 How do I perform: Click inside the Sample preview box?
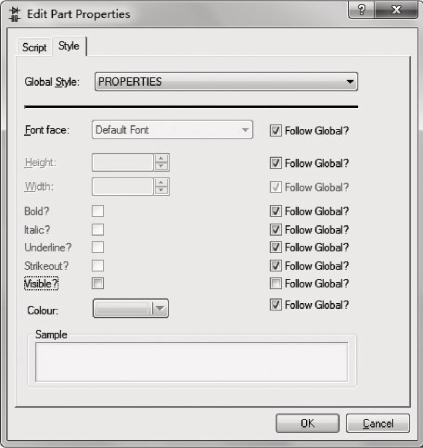click(x=191, y=362)
